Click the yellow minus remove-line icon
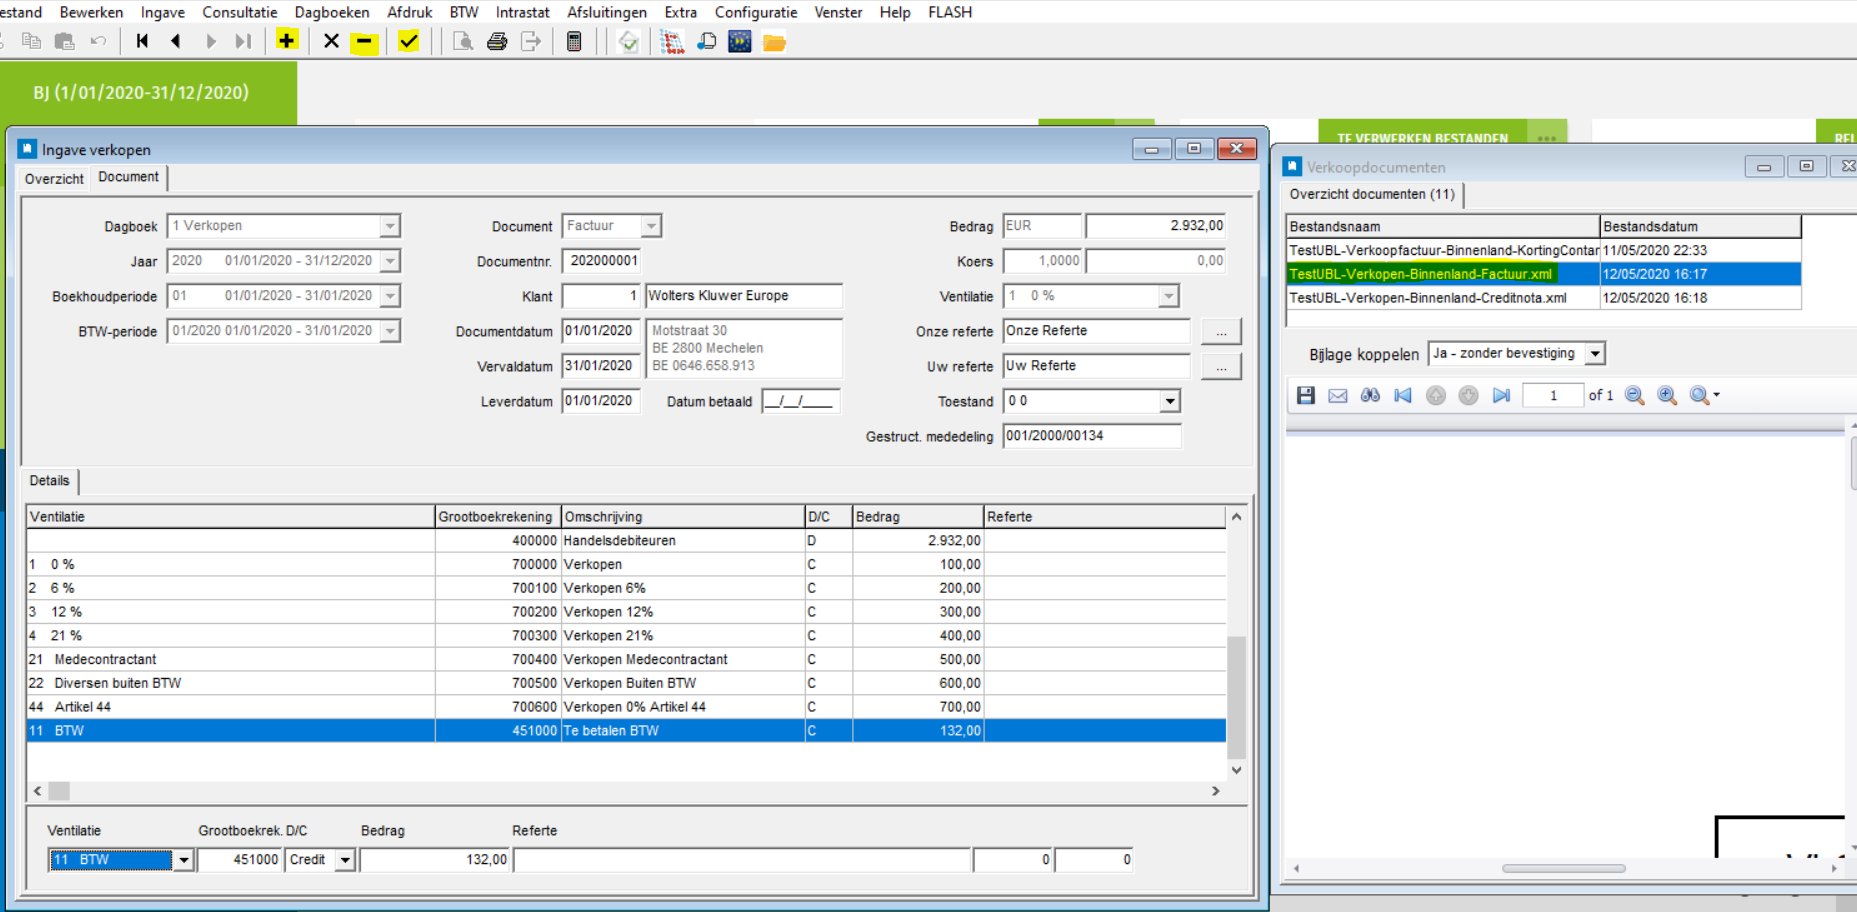 364,41
